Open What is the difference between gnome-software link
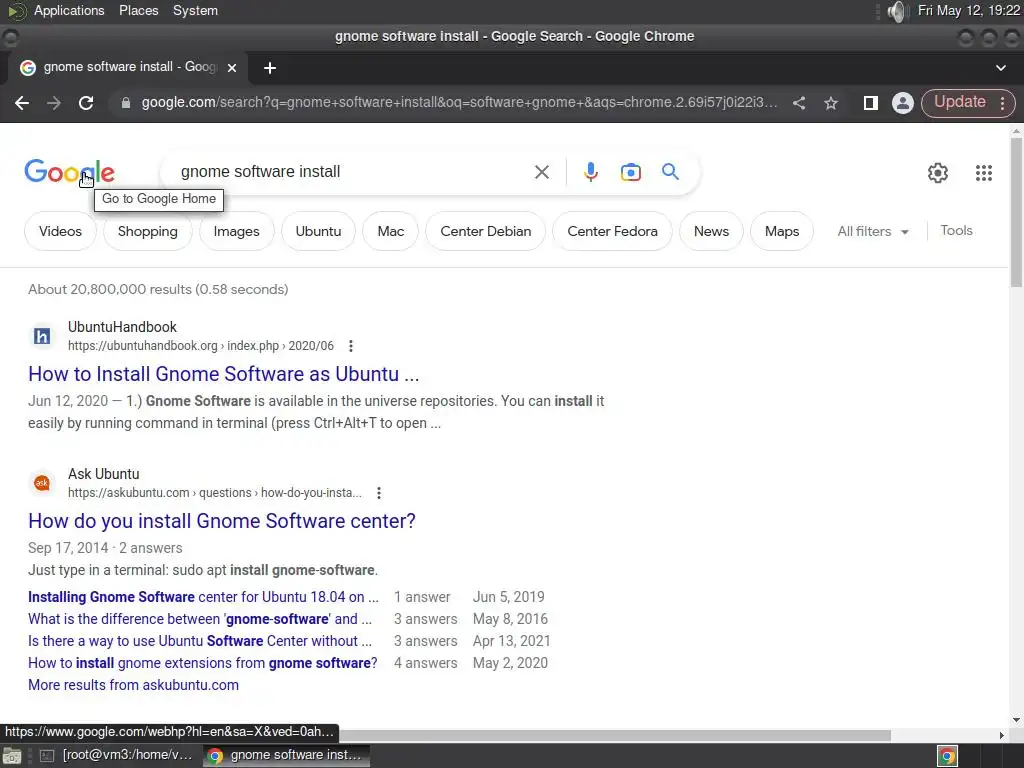 200,619
